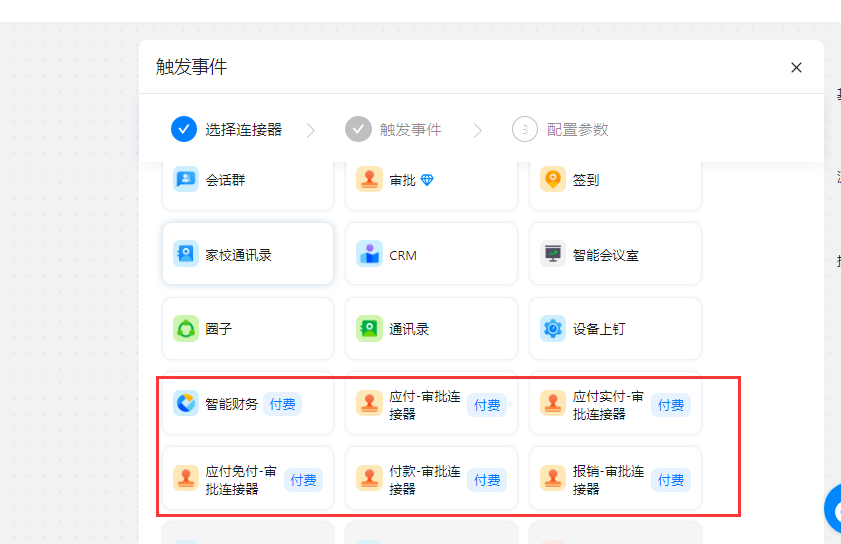Select the 圈子 connector label
The height and width of the screenshot is (544, 841).
pyautogui.click(x=219, y=329)
